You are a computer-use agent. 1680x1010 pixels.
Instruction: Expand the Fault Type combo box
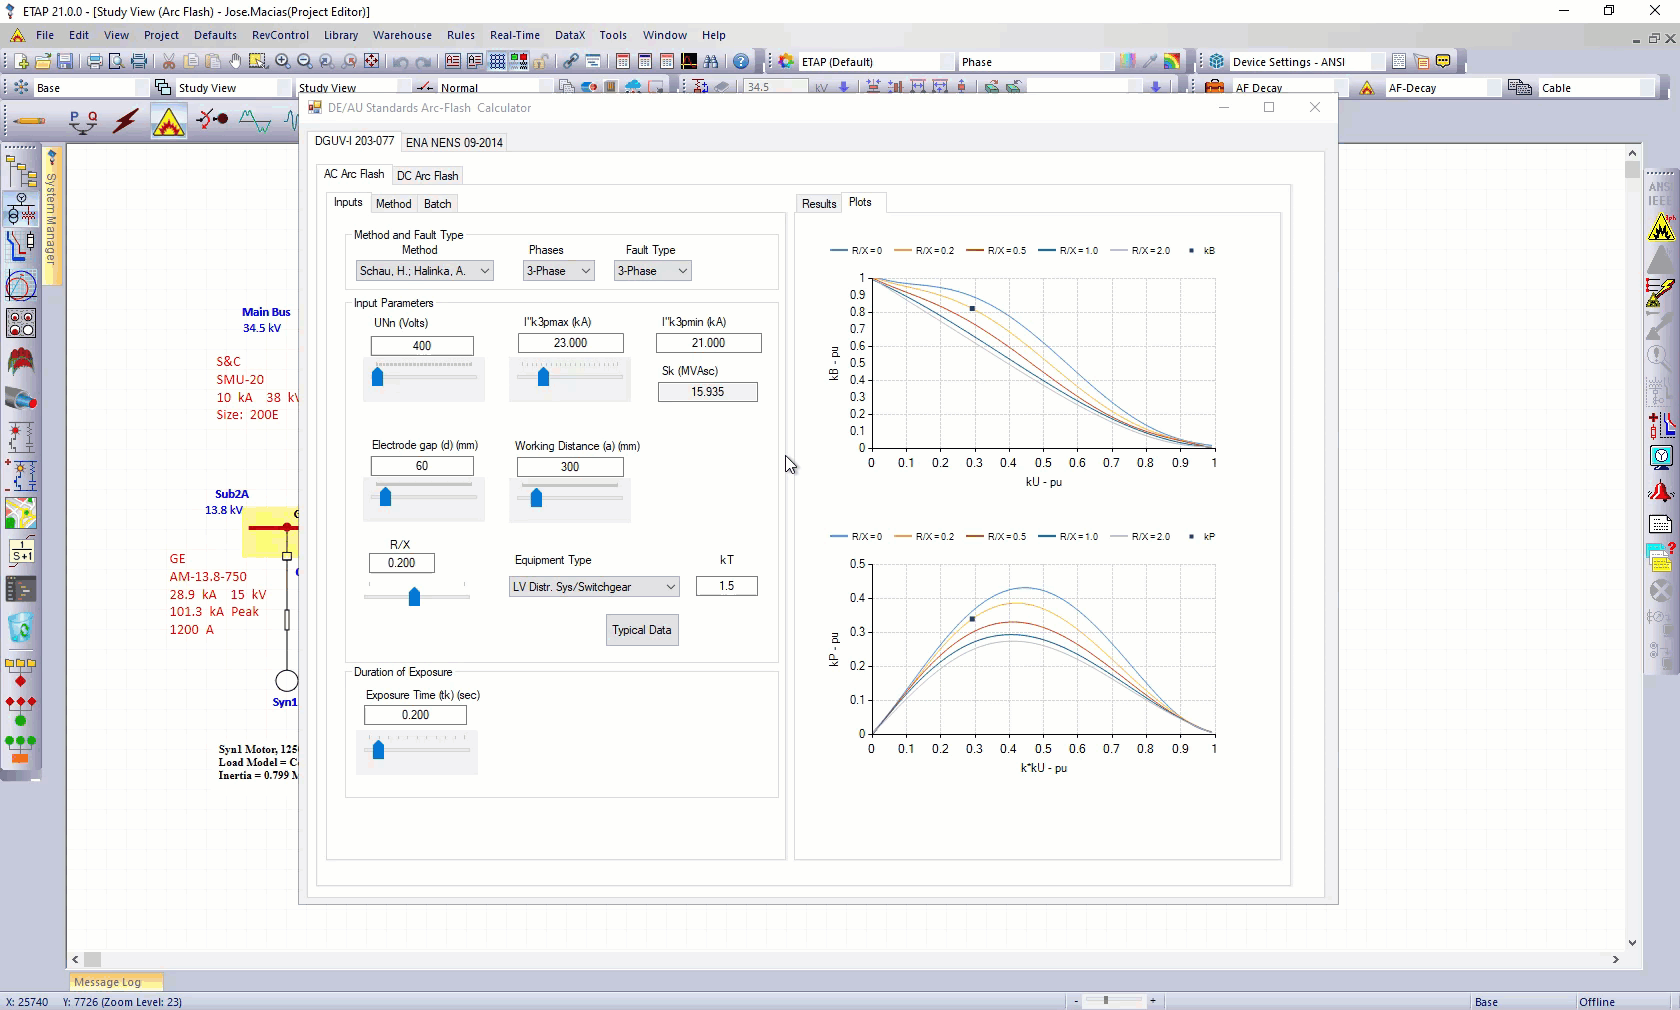(652, 271)
